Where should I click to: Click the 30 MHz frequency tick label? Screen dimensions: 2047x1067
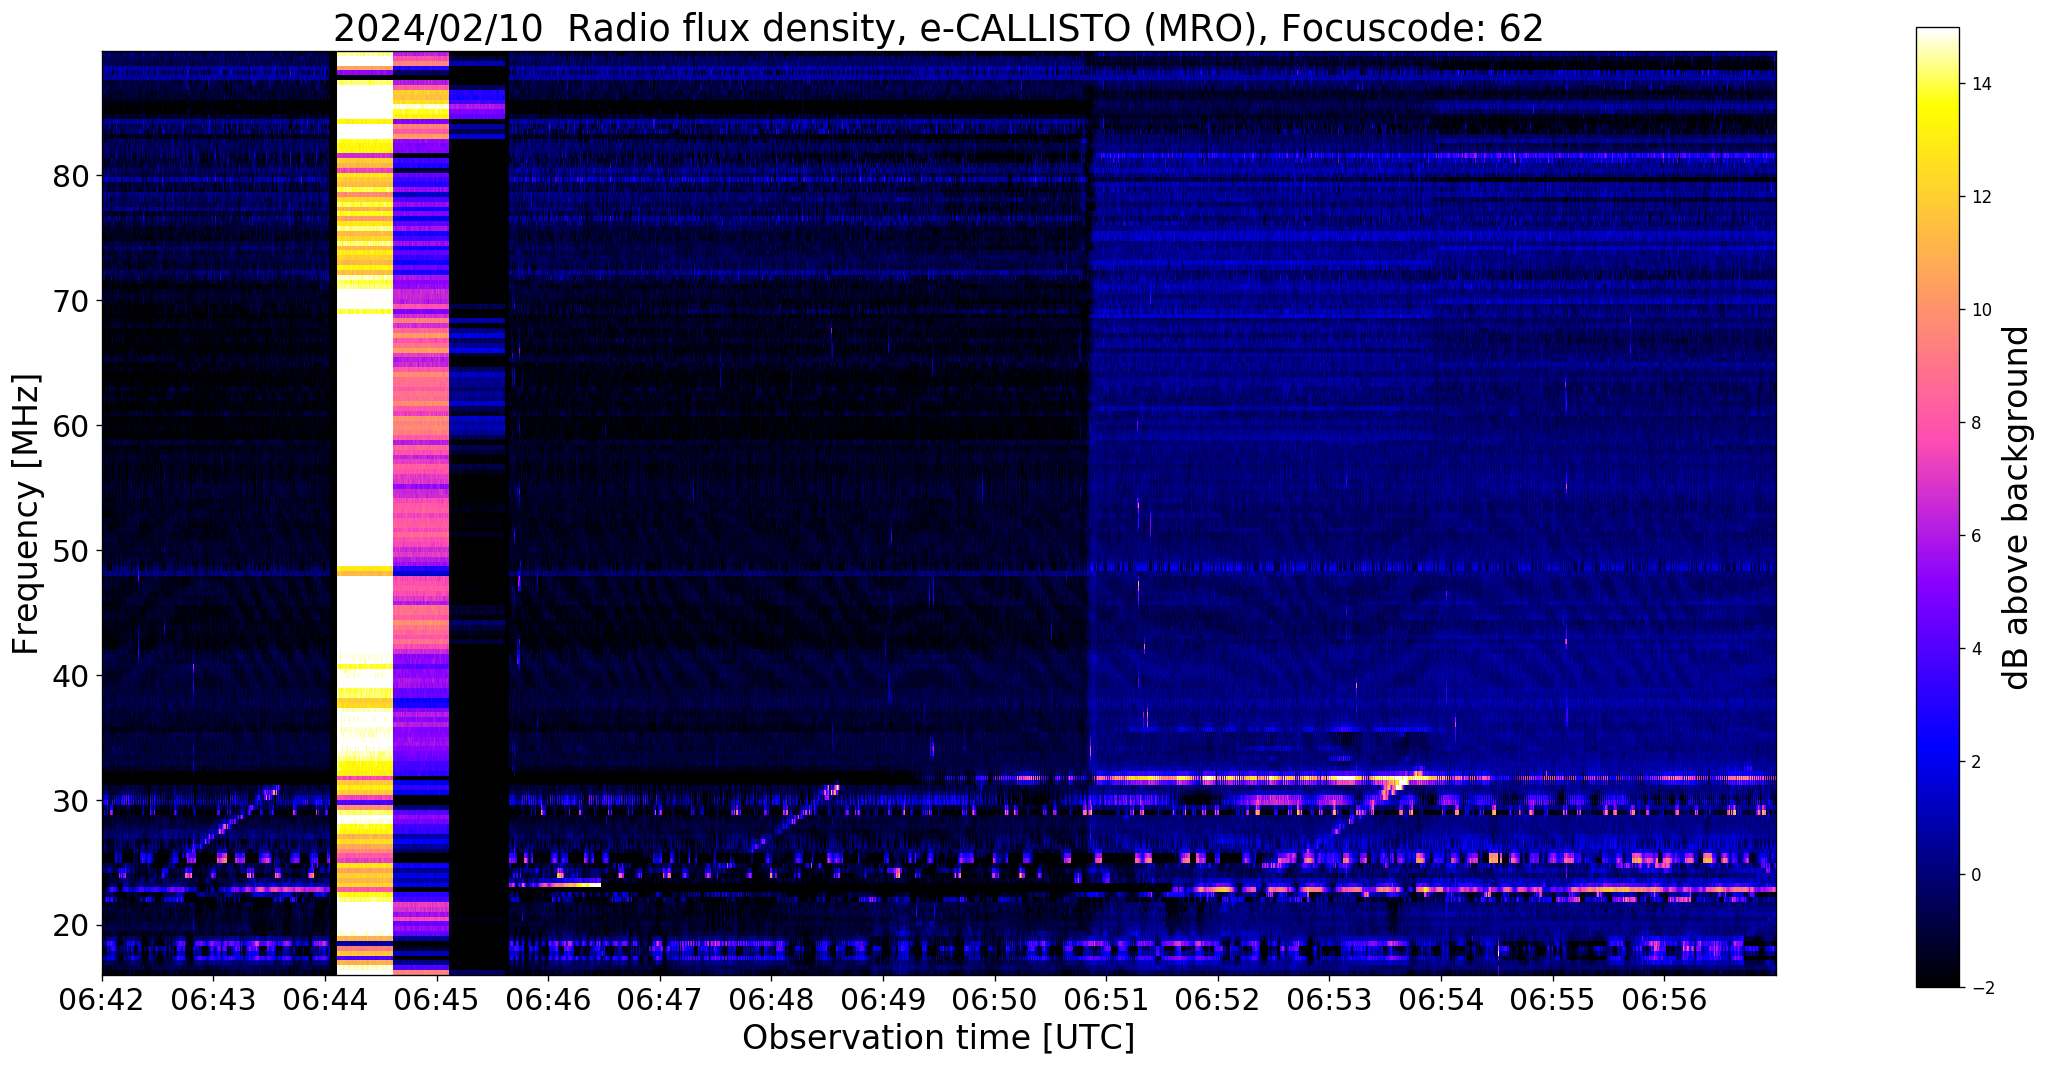click(71, 801)
